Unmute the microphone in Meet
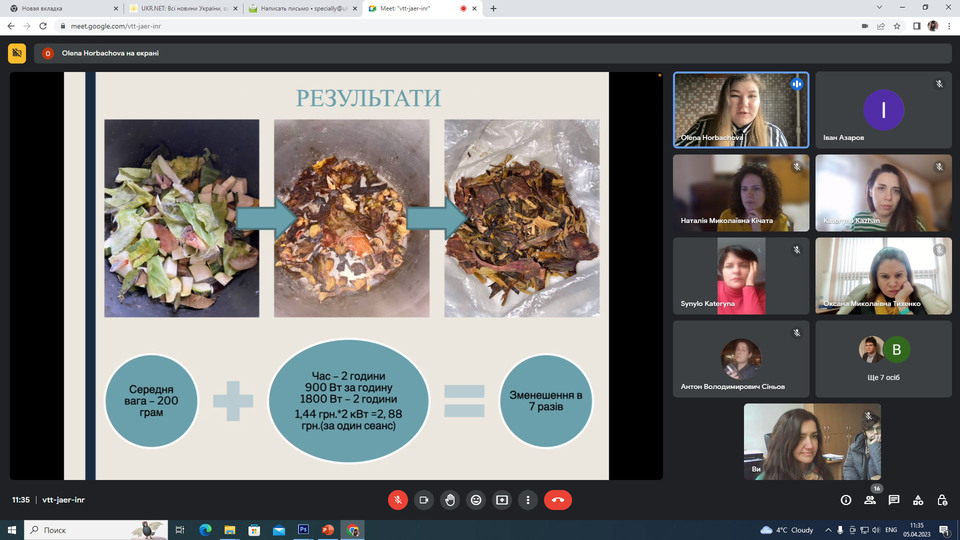 click(x=398, y=500)
